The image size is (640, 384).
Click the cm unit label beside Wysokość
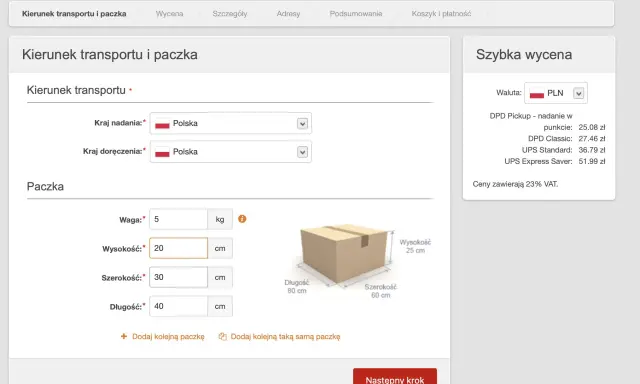pyautogui.click(x=220, y=248)
